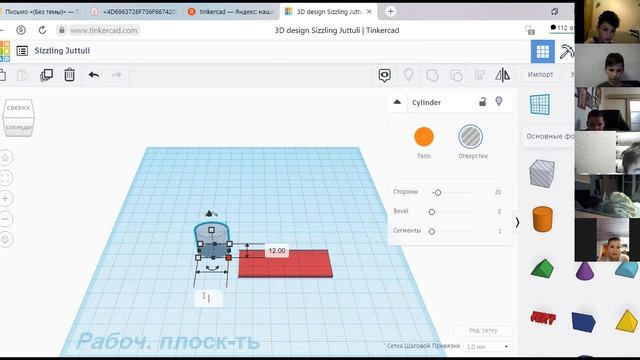Set shape to solid orange Тело
Image resolution: width=640 pixels, height=360 pixels.
[424, 137]
